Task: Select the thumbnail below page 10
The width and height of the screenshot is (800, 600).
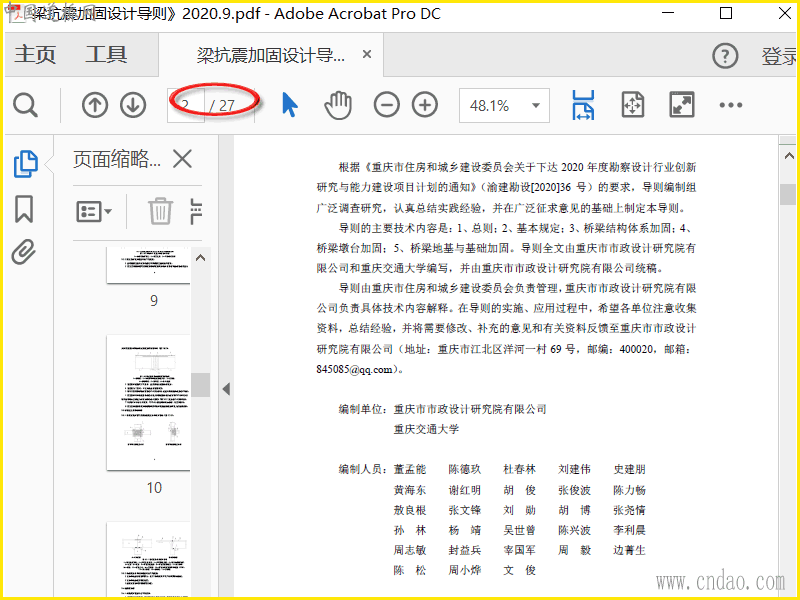Action: coord(148,559)
